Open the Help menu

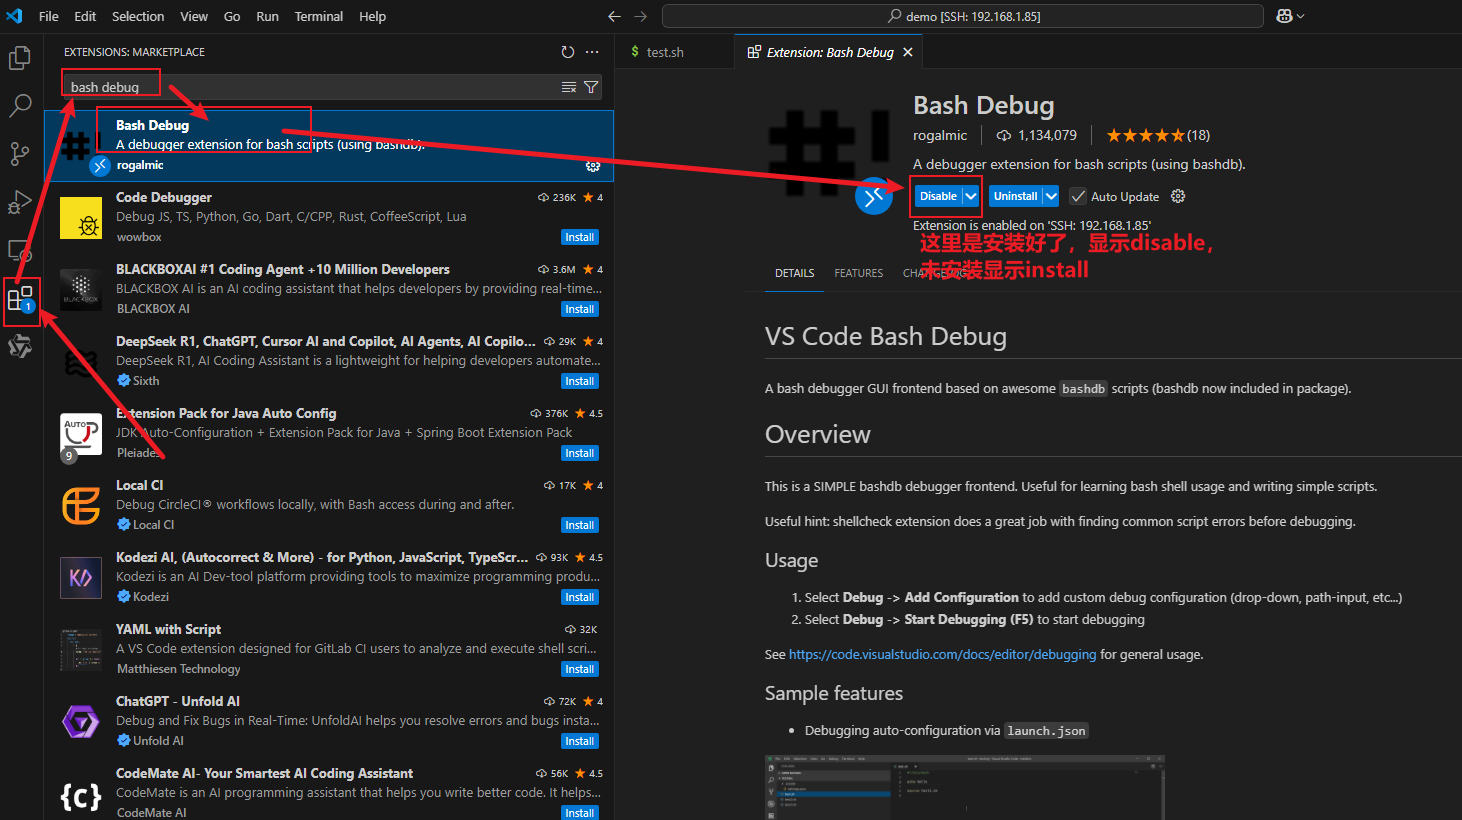372,16
